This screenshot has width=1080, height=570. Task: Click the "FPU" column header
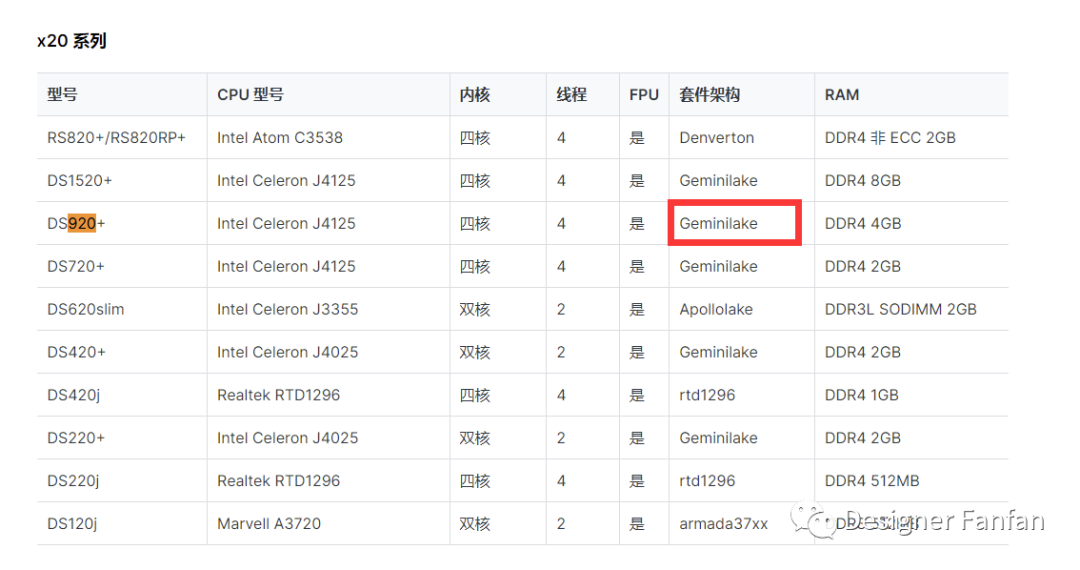(644, 95)
